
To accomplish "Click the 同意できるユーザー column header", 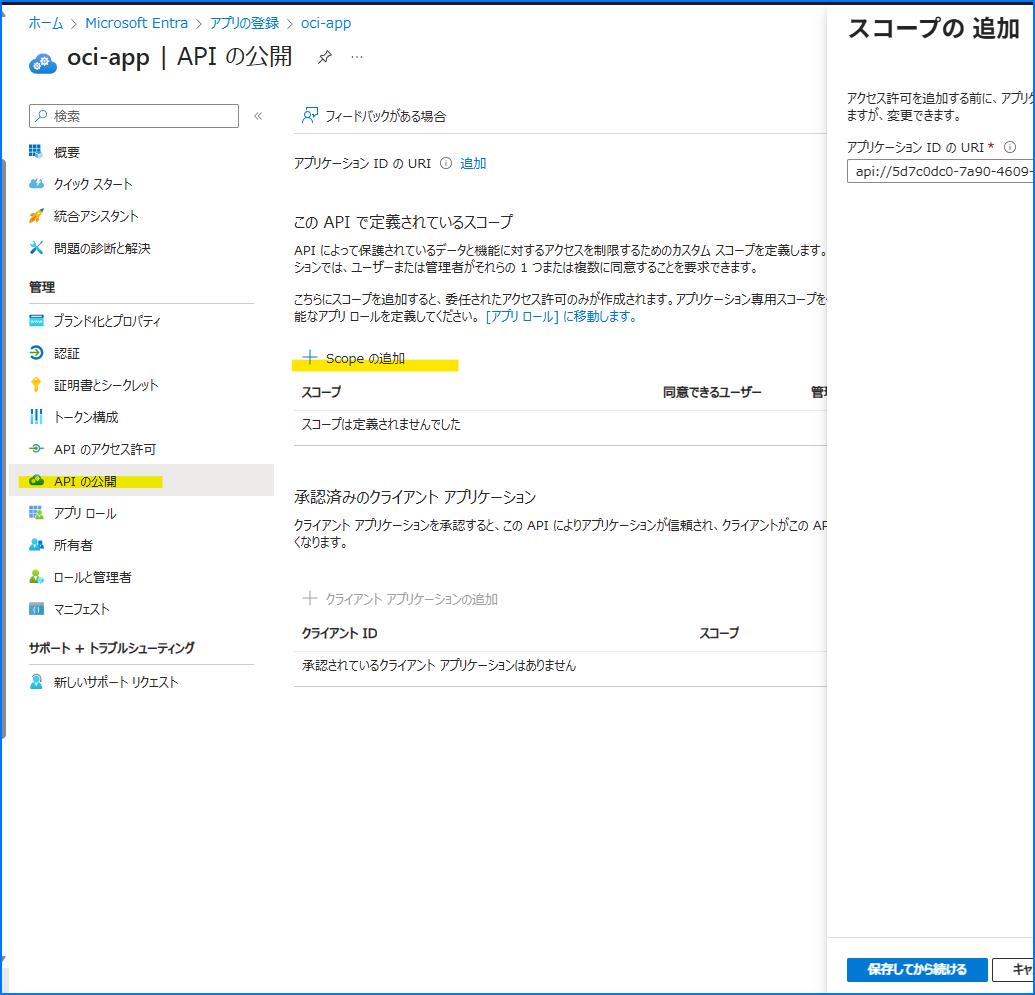I will pyautogui.click(x=712, y=392).
